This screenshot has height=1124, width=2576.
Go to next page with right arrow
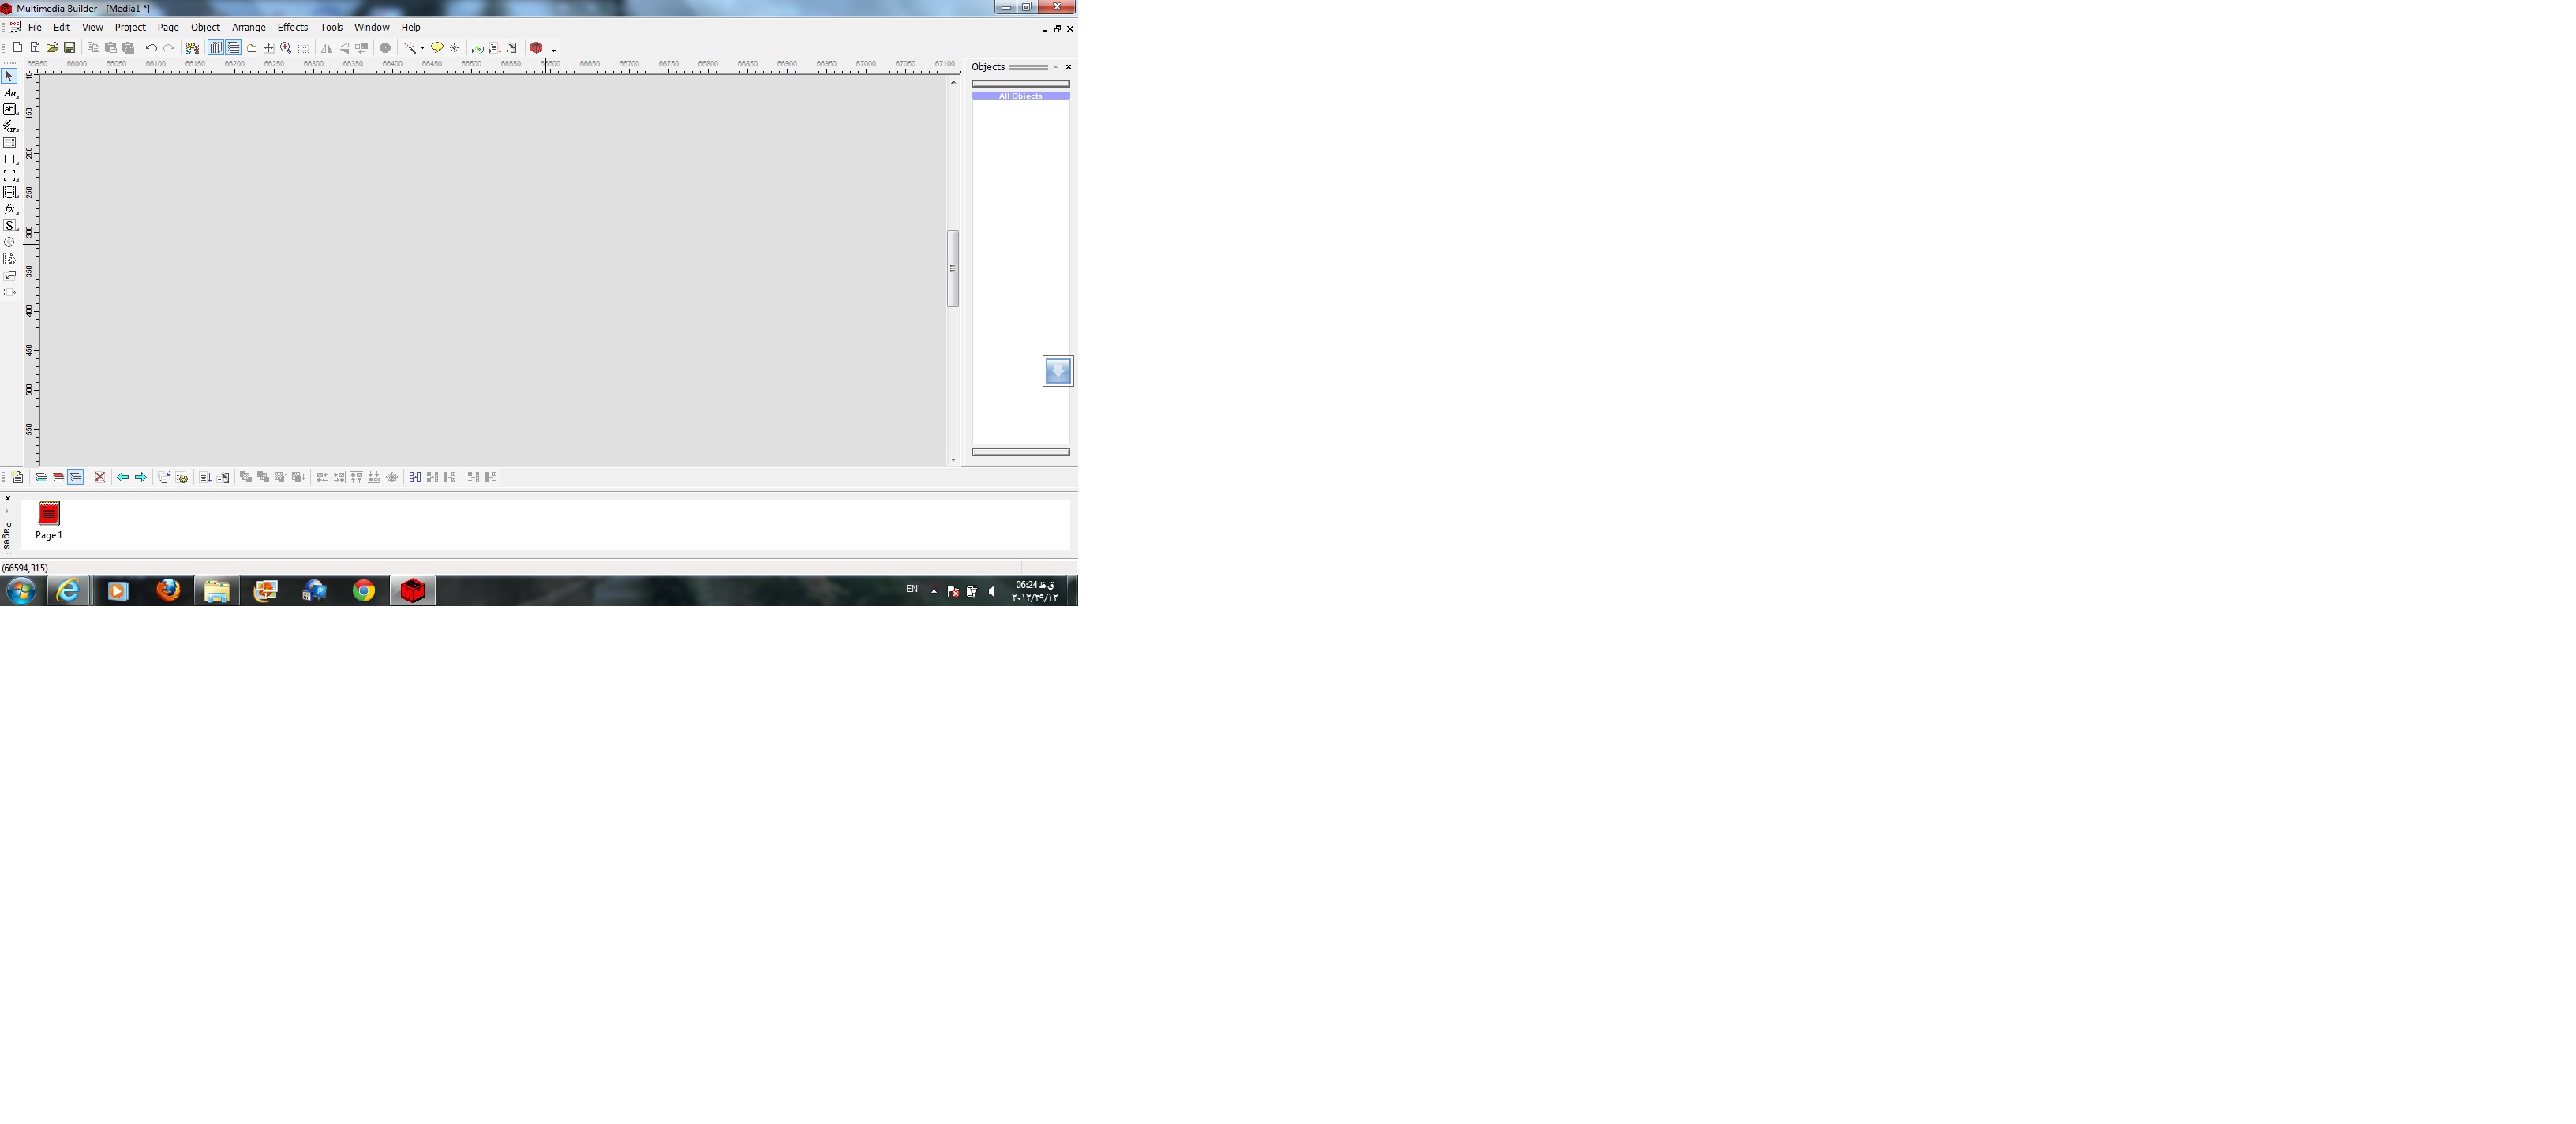point(141,477)
